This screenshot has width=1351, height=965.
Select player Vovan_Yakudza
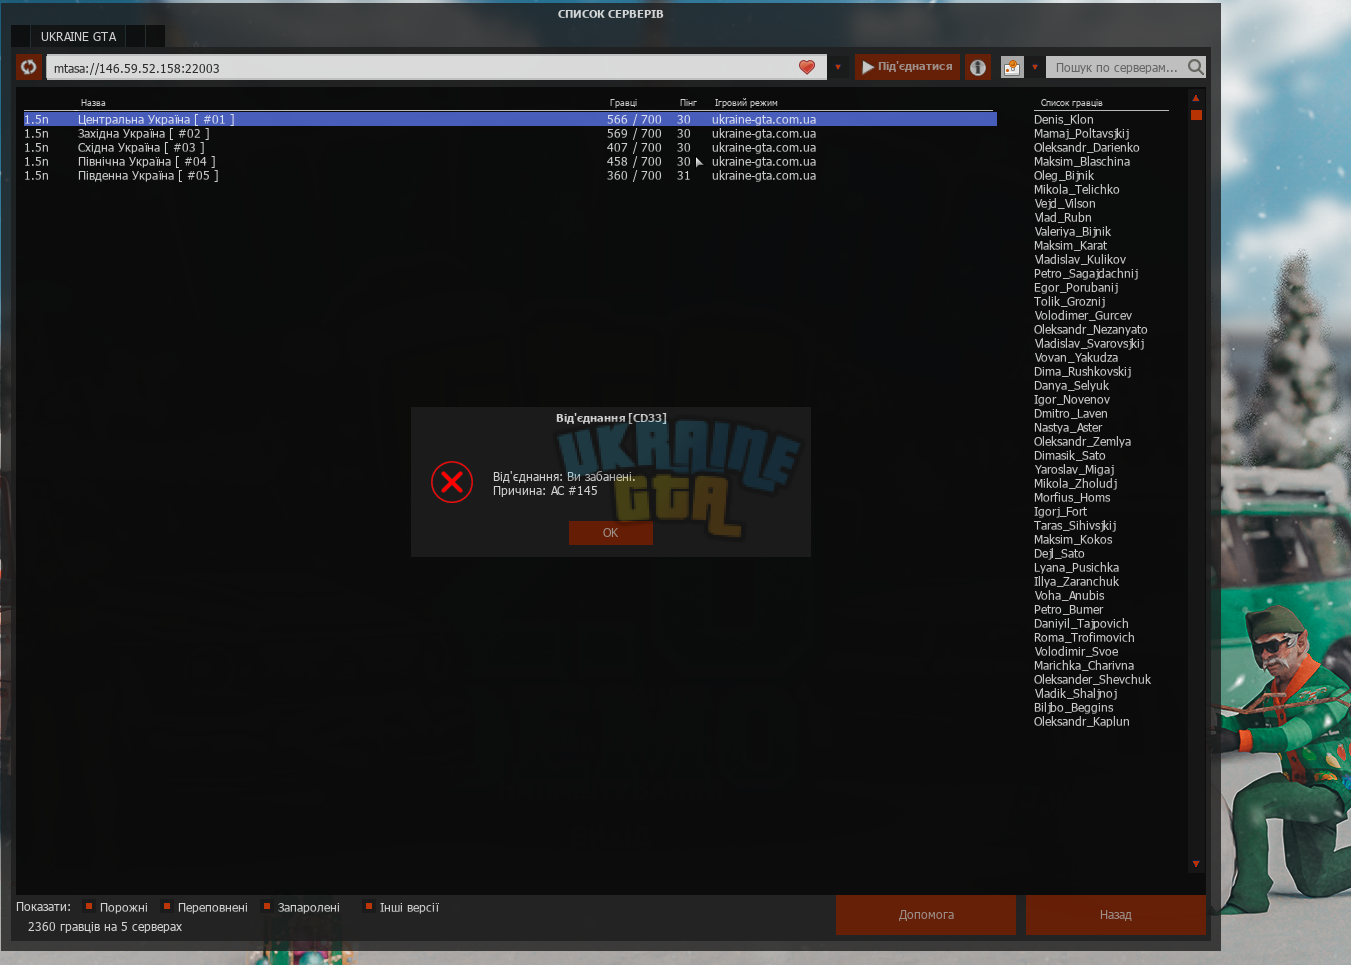coord(1075,357)
